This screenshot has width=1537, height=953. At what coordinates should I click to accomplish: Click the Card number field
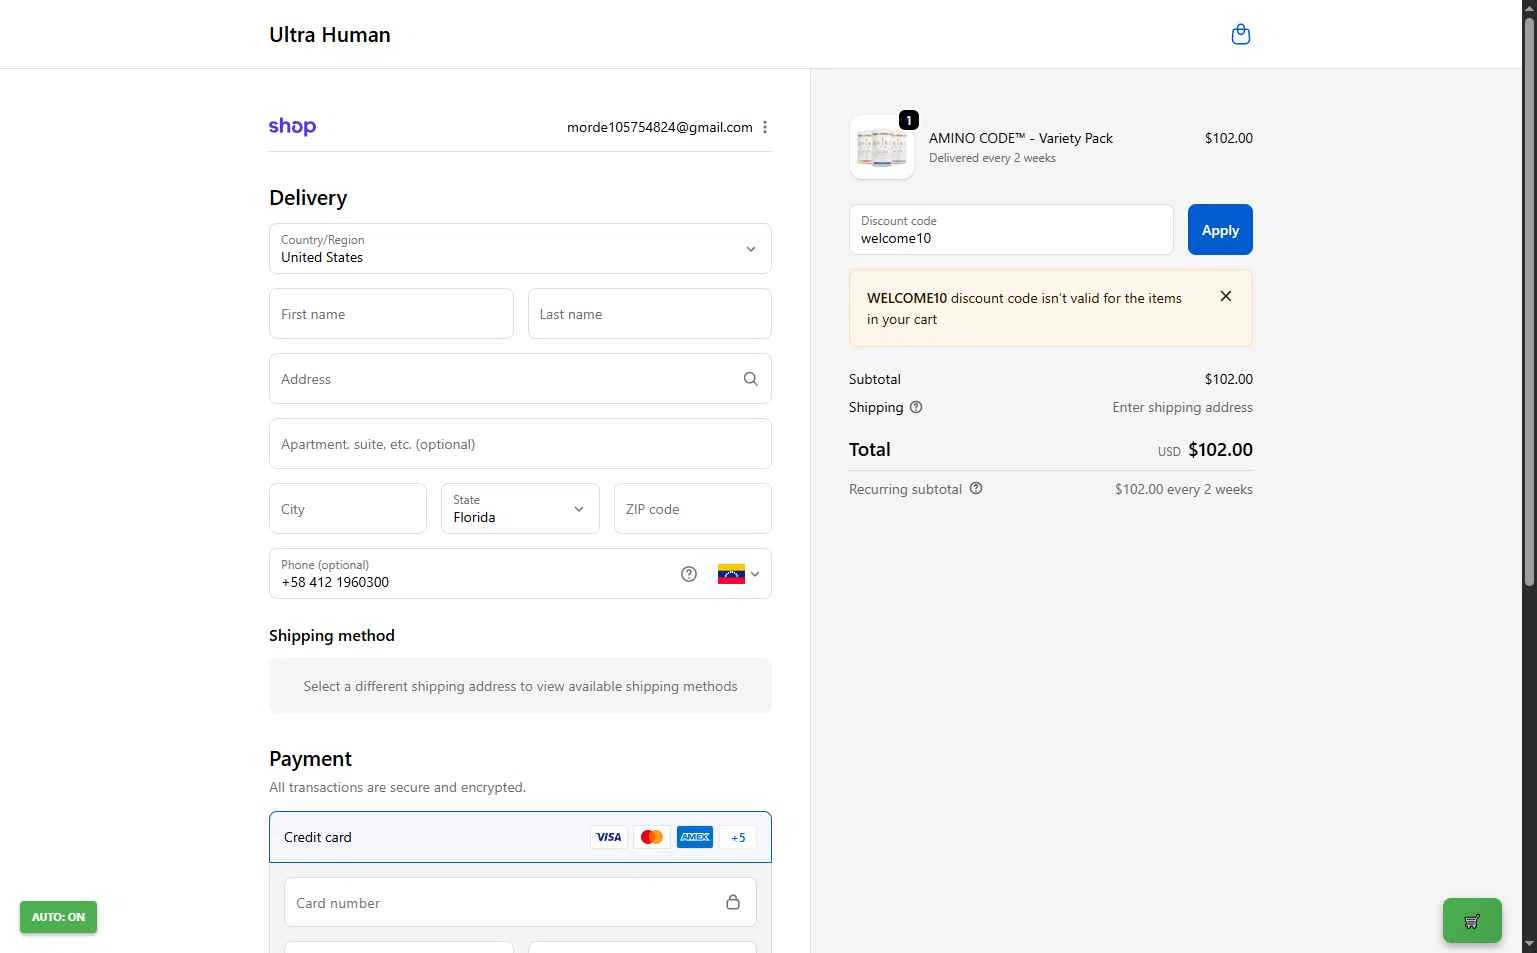click(x=520, y=902)
